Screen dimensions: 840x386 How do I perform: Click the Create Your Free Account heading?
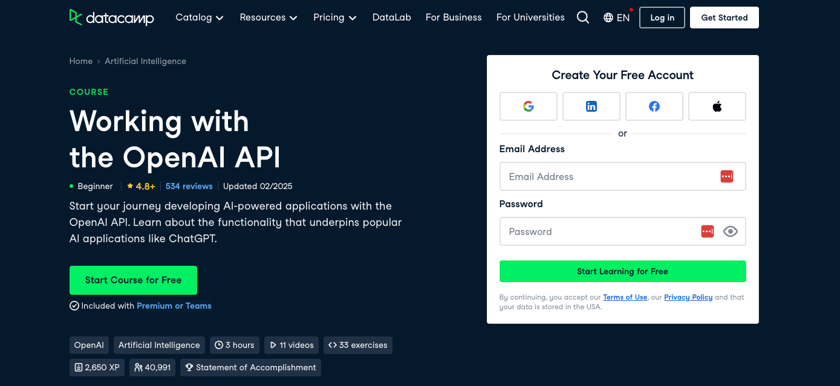(x=622, y=75)
